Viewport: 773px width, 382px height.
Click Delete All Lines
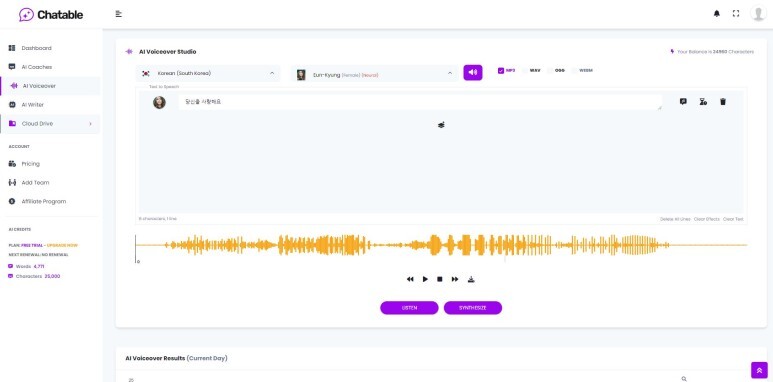[x=675, y=219]
